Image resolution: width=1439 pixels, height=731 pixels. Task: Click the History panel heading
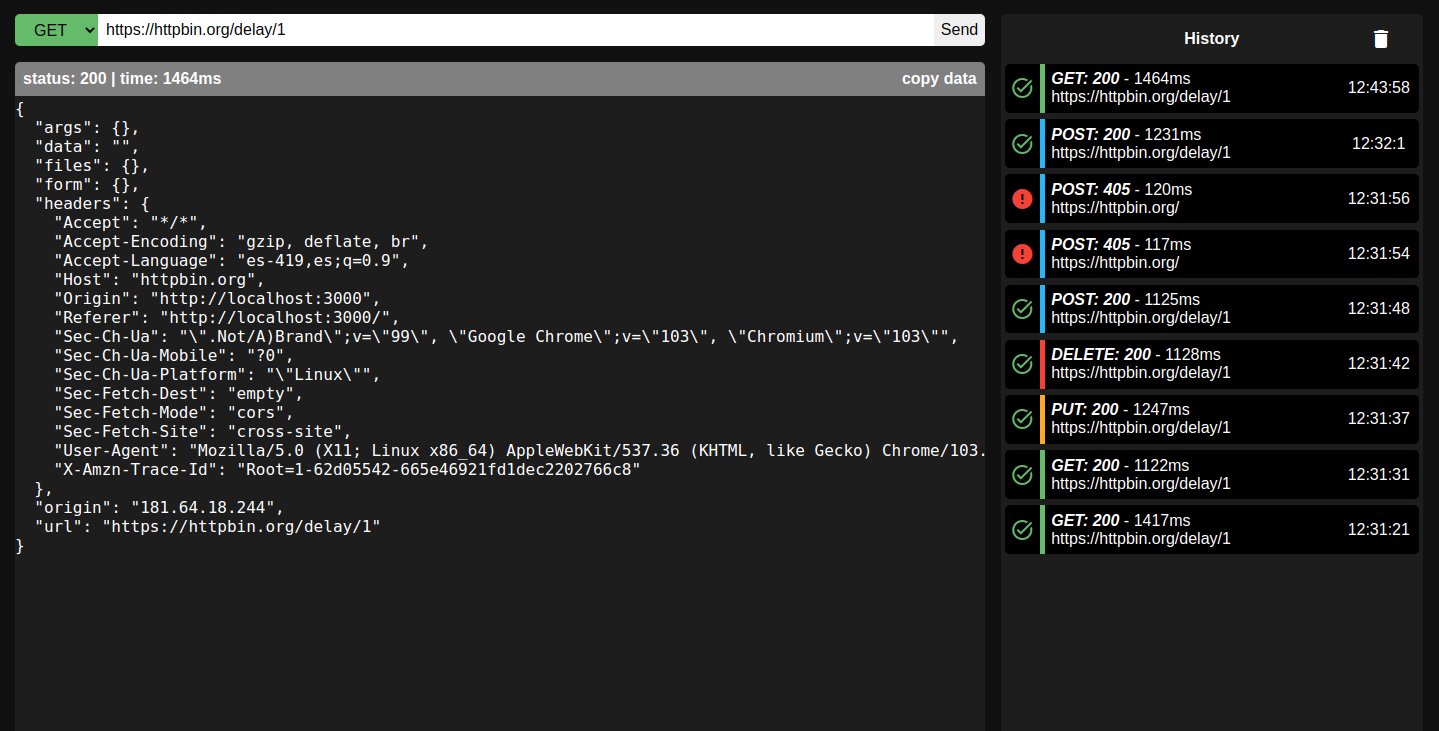pyautogui.click(x=1211, y=39)
